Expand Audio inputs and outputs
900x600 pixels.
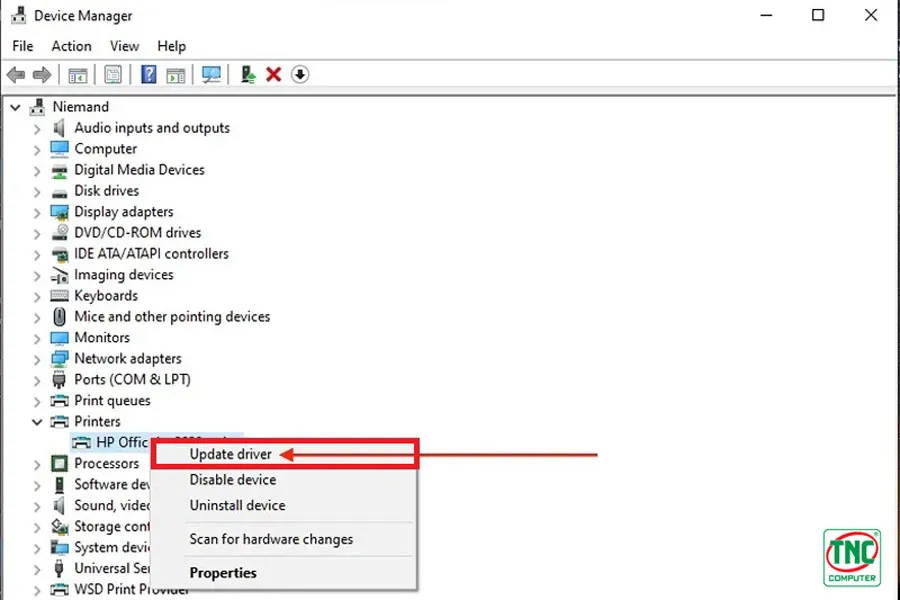37,129
